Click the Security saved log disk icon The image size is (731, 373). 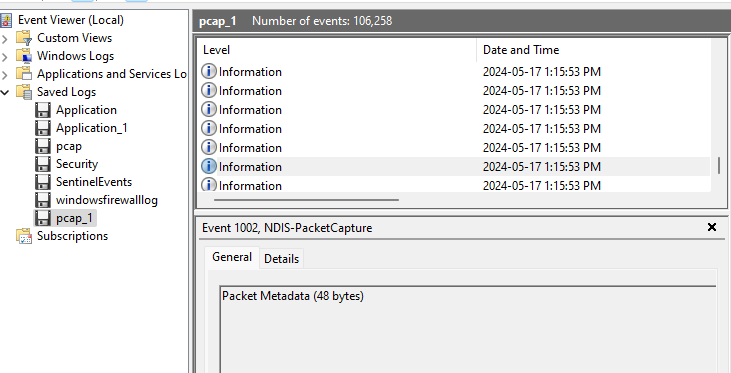pyautogui.click(x=43, y=164)
